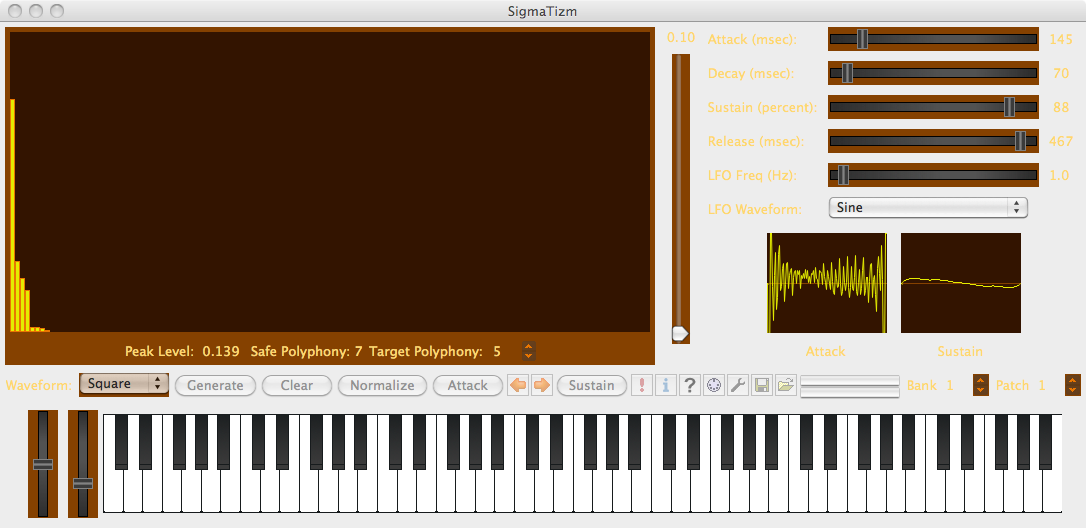Open help with the question mark icon
Image resolution: width=1086 pixels, height=528 pixels.
pos(689,385)
